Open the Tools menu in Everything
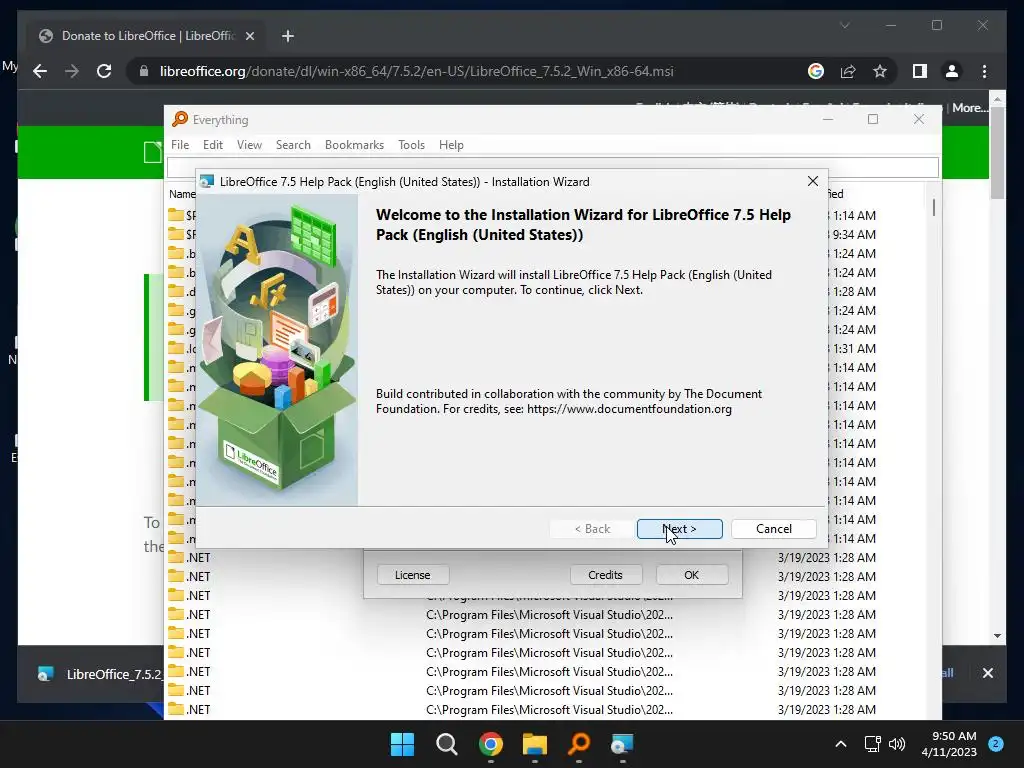The image size is (1024, 768). 411,145
